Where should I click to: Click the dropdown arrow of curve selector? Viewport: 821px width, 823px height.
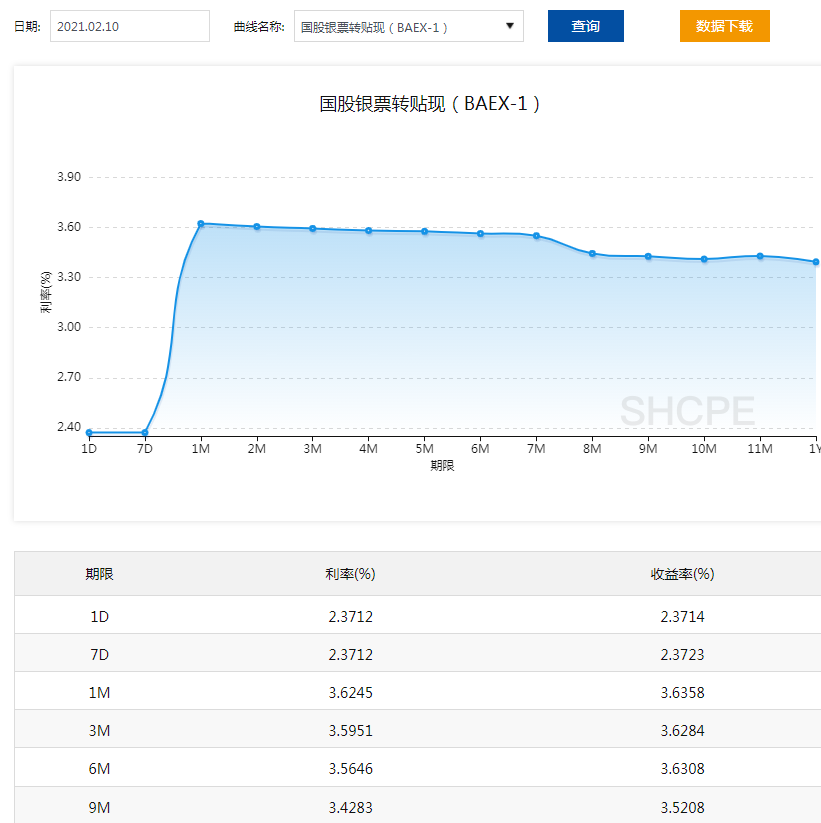point(509,26)
